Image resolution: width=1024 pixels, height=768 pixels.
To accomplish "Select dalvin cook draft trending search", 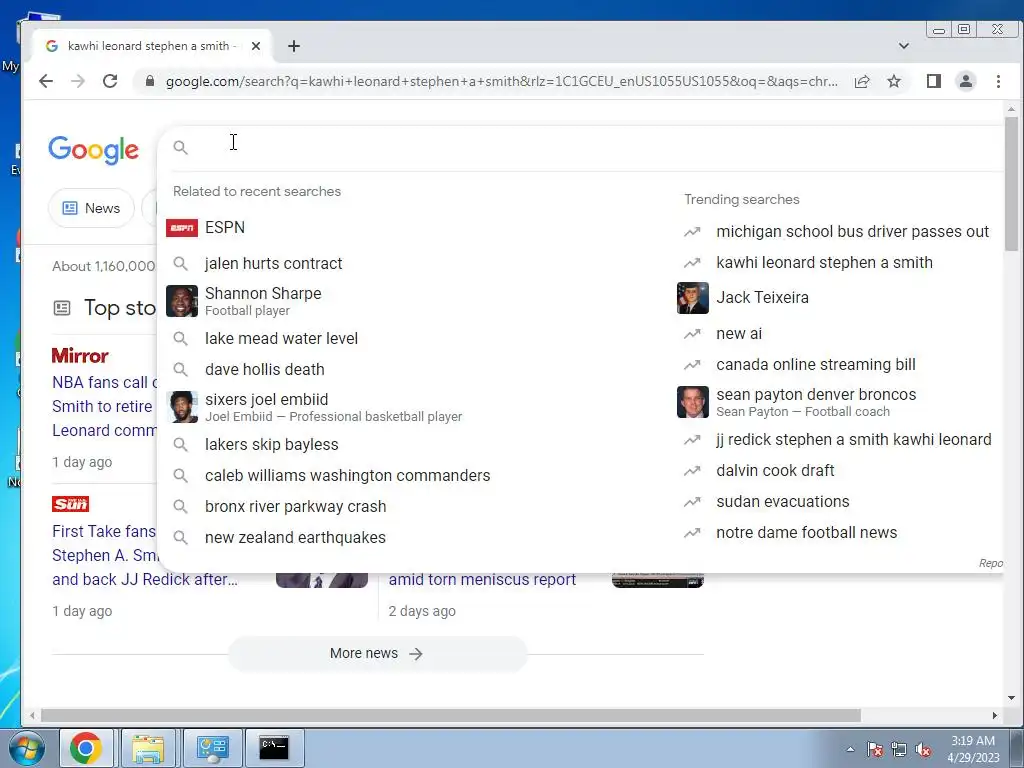I will coord(837,470).
